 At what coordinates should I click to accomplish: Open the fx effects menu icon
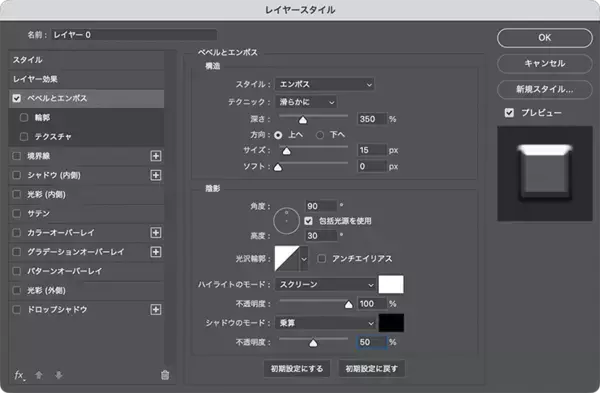pos(19,375)
